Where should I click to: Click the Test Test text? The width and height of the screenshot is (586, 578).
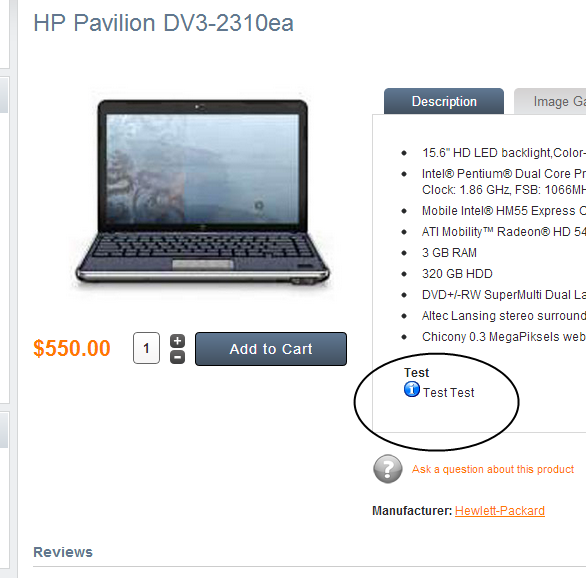click(x=448, y=393)
